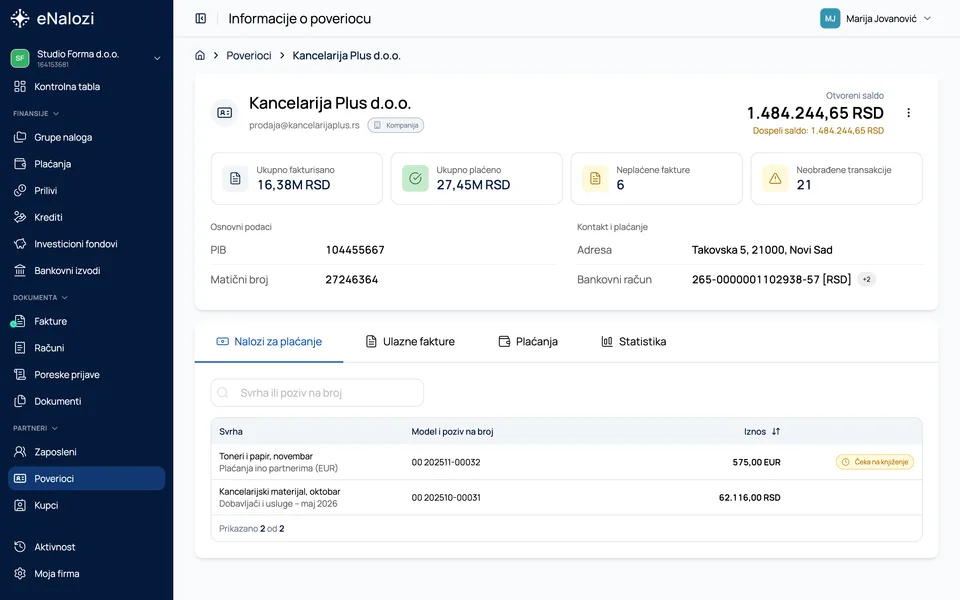
Task: Click the Ukupno fakturisano document icon
Action: [235, 178]
